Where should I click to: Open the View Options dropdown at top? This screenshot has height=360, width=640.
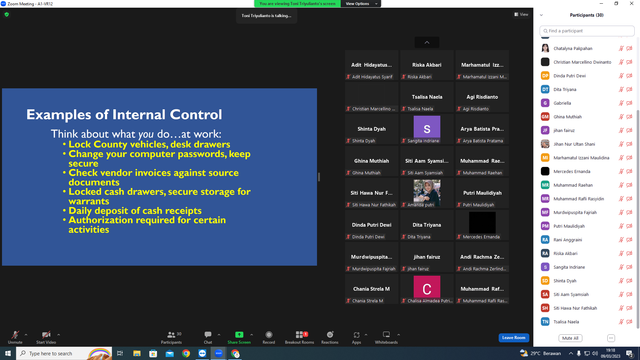pyautogui.click(x=361, y=4)
